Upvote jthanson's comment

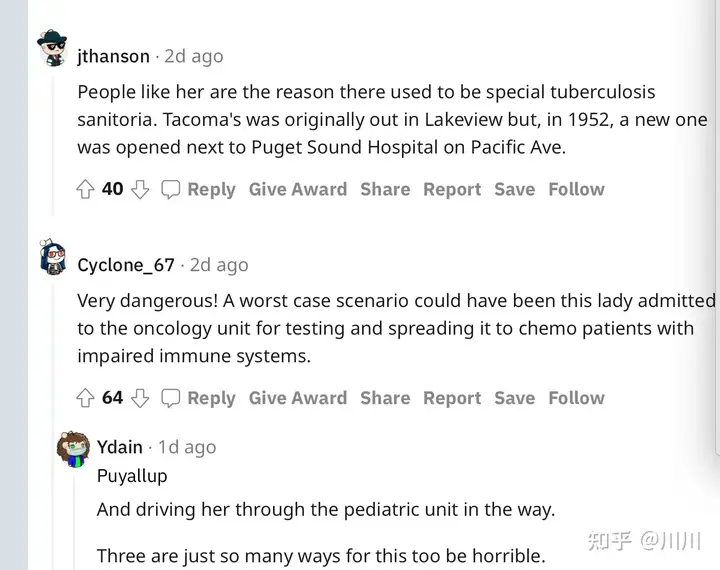coord(85,189)
